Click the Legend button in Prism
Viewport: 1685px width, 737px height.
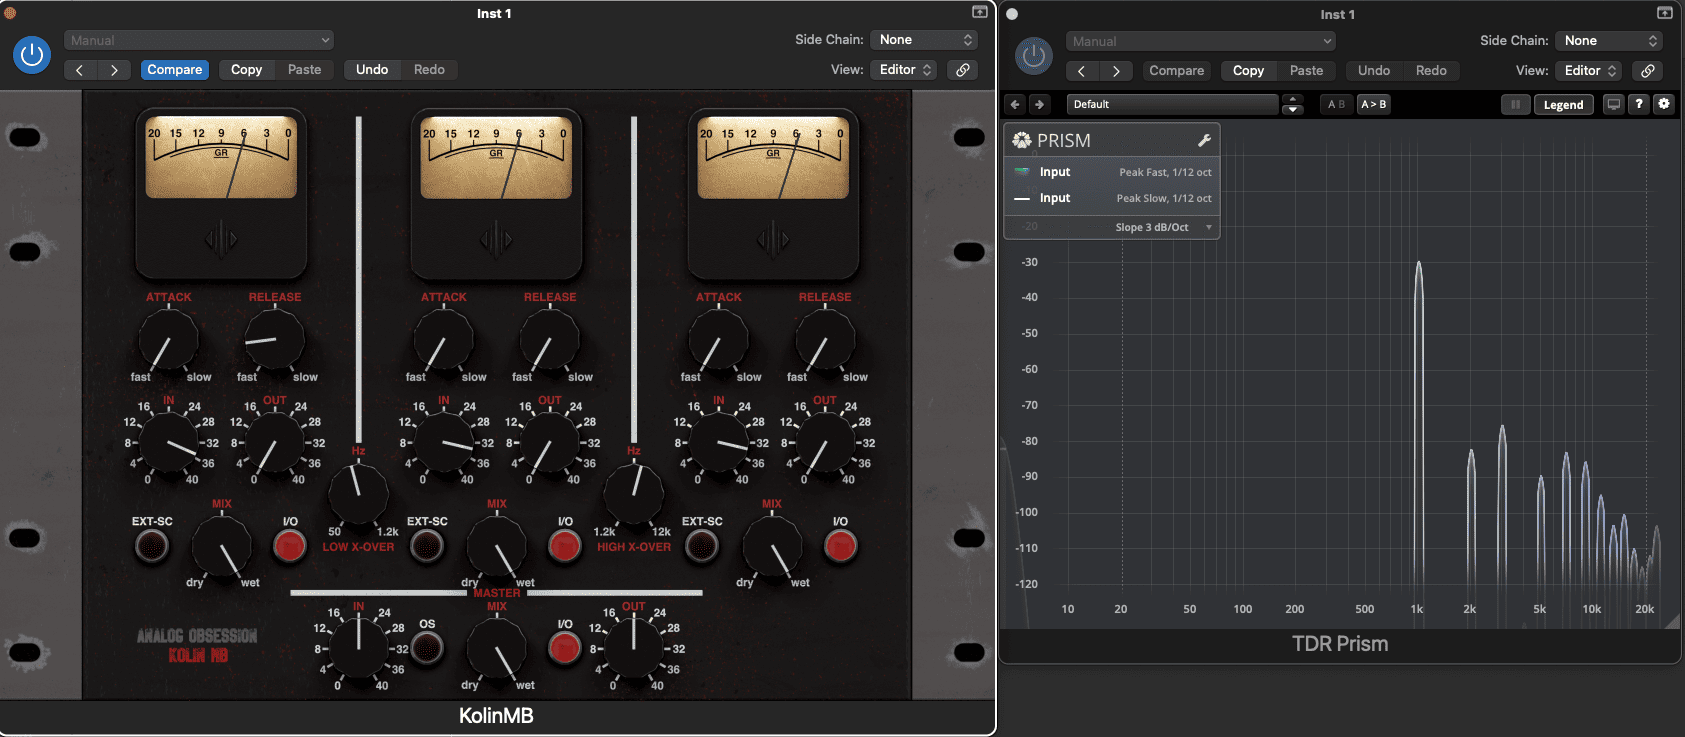click(x=1563, y=104)
